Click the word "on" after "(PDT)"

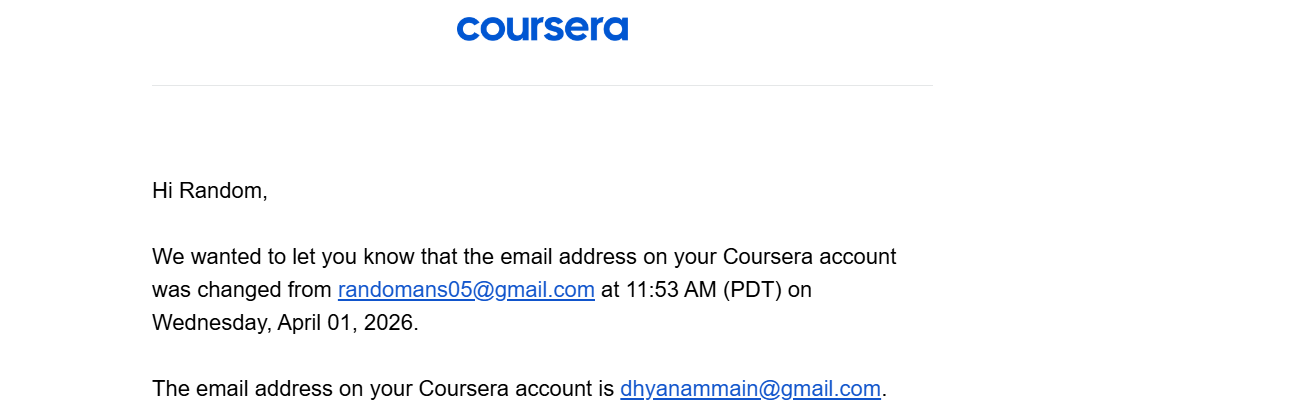click(x=800, y=290)
